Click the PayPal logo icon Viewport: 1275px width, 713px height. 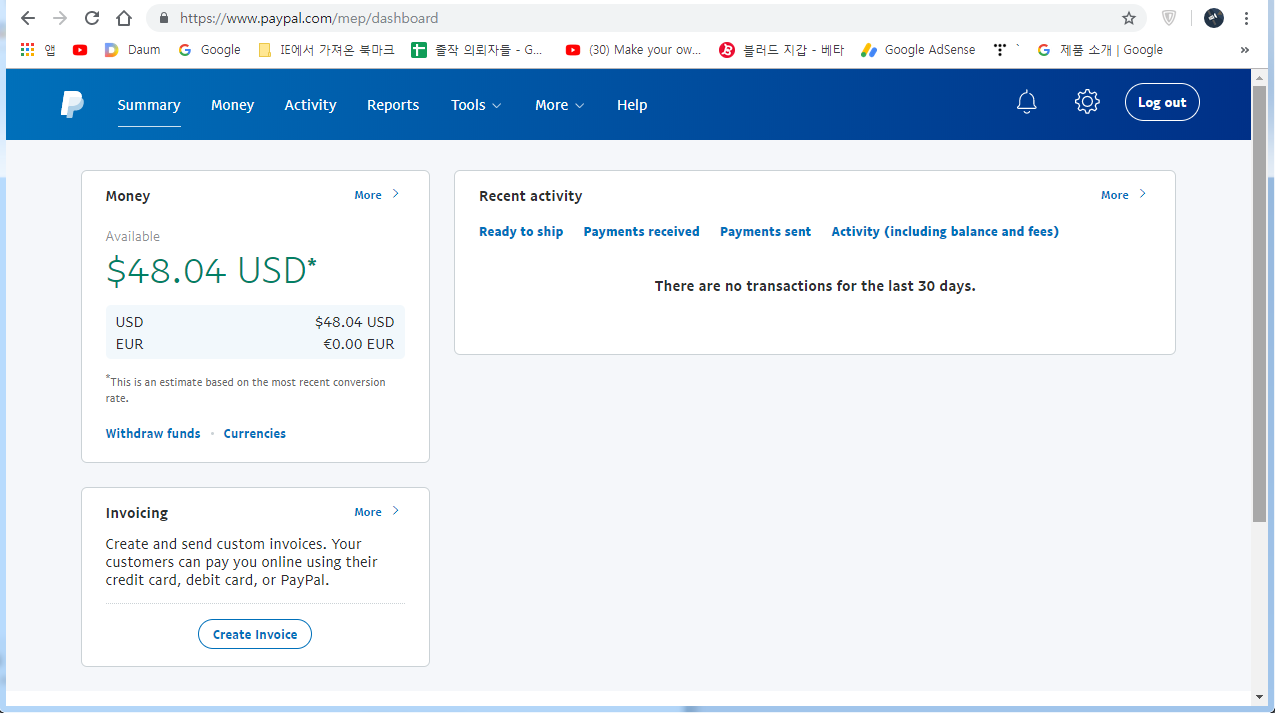[x=72, y=104]
